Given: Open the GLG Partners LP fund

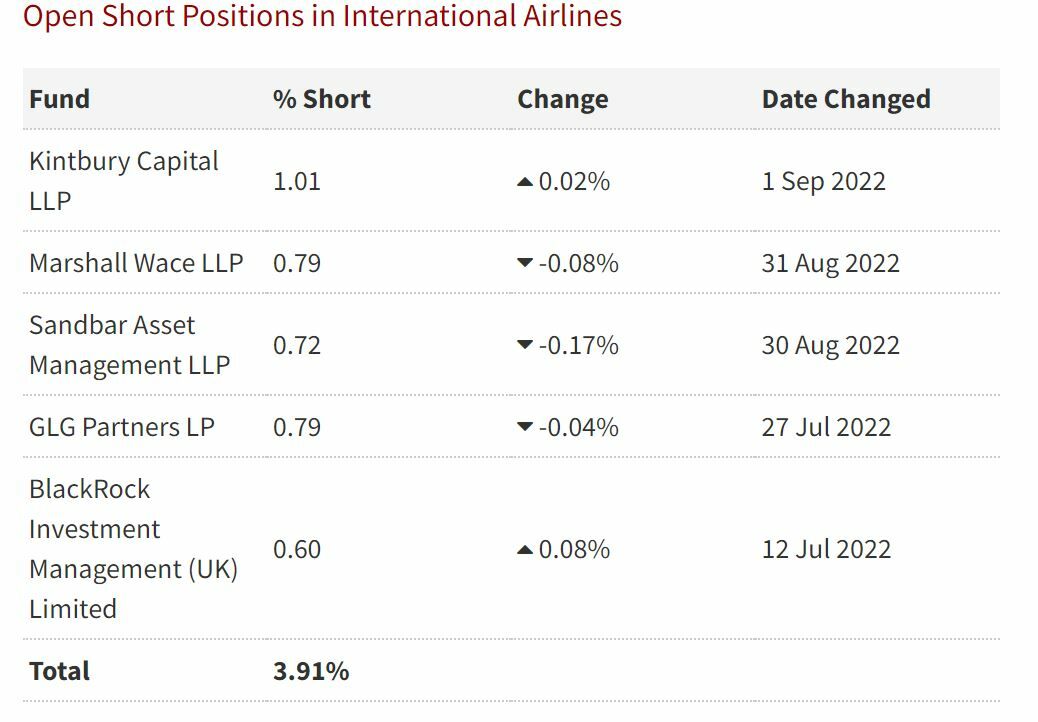Looking at the screenshot, I should tap(122, 427).
